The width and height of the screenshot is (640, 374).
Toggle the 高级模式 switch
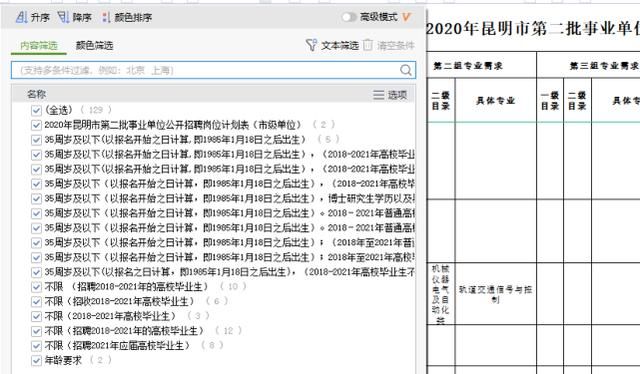(349, 17)
